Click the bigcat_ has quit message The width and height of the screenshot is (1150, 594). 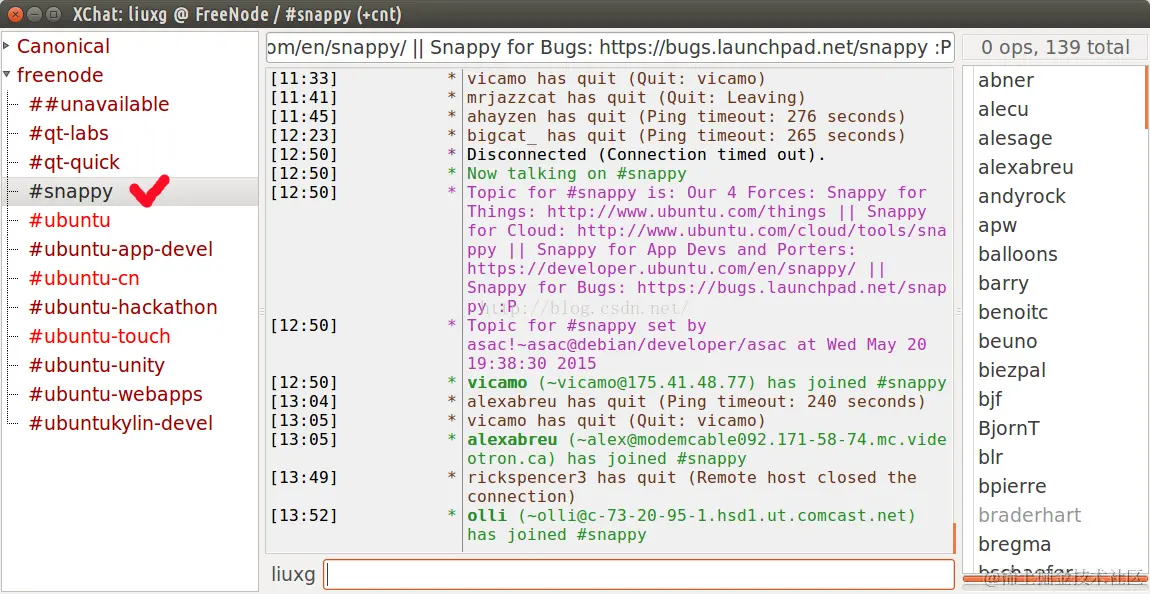686,136
